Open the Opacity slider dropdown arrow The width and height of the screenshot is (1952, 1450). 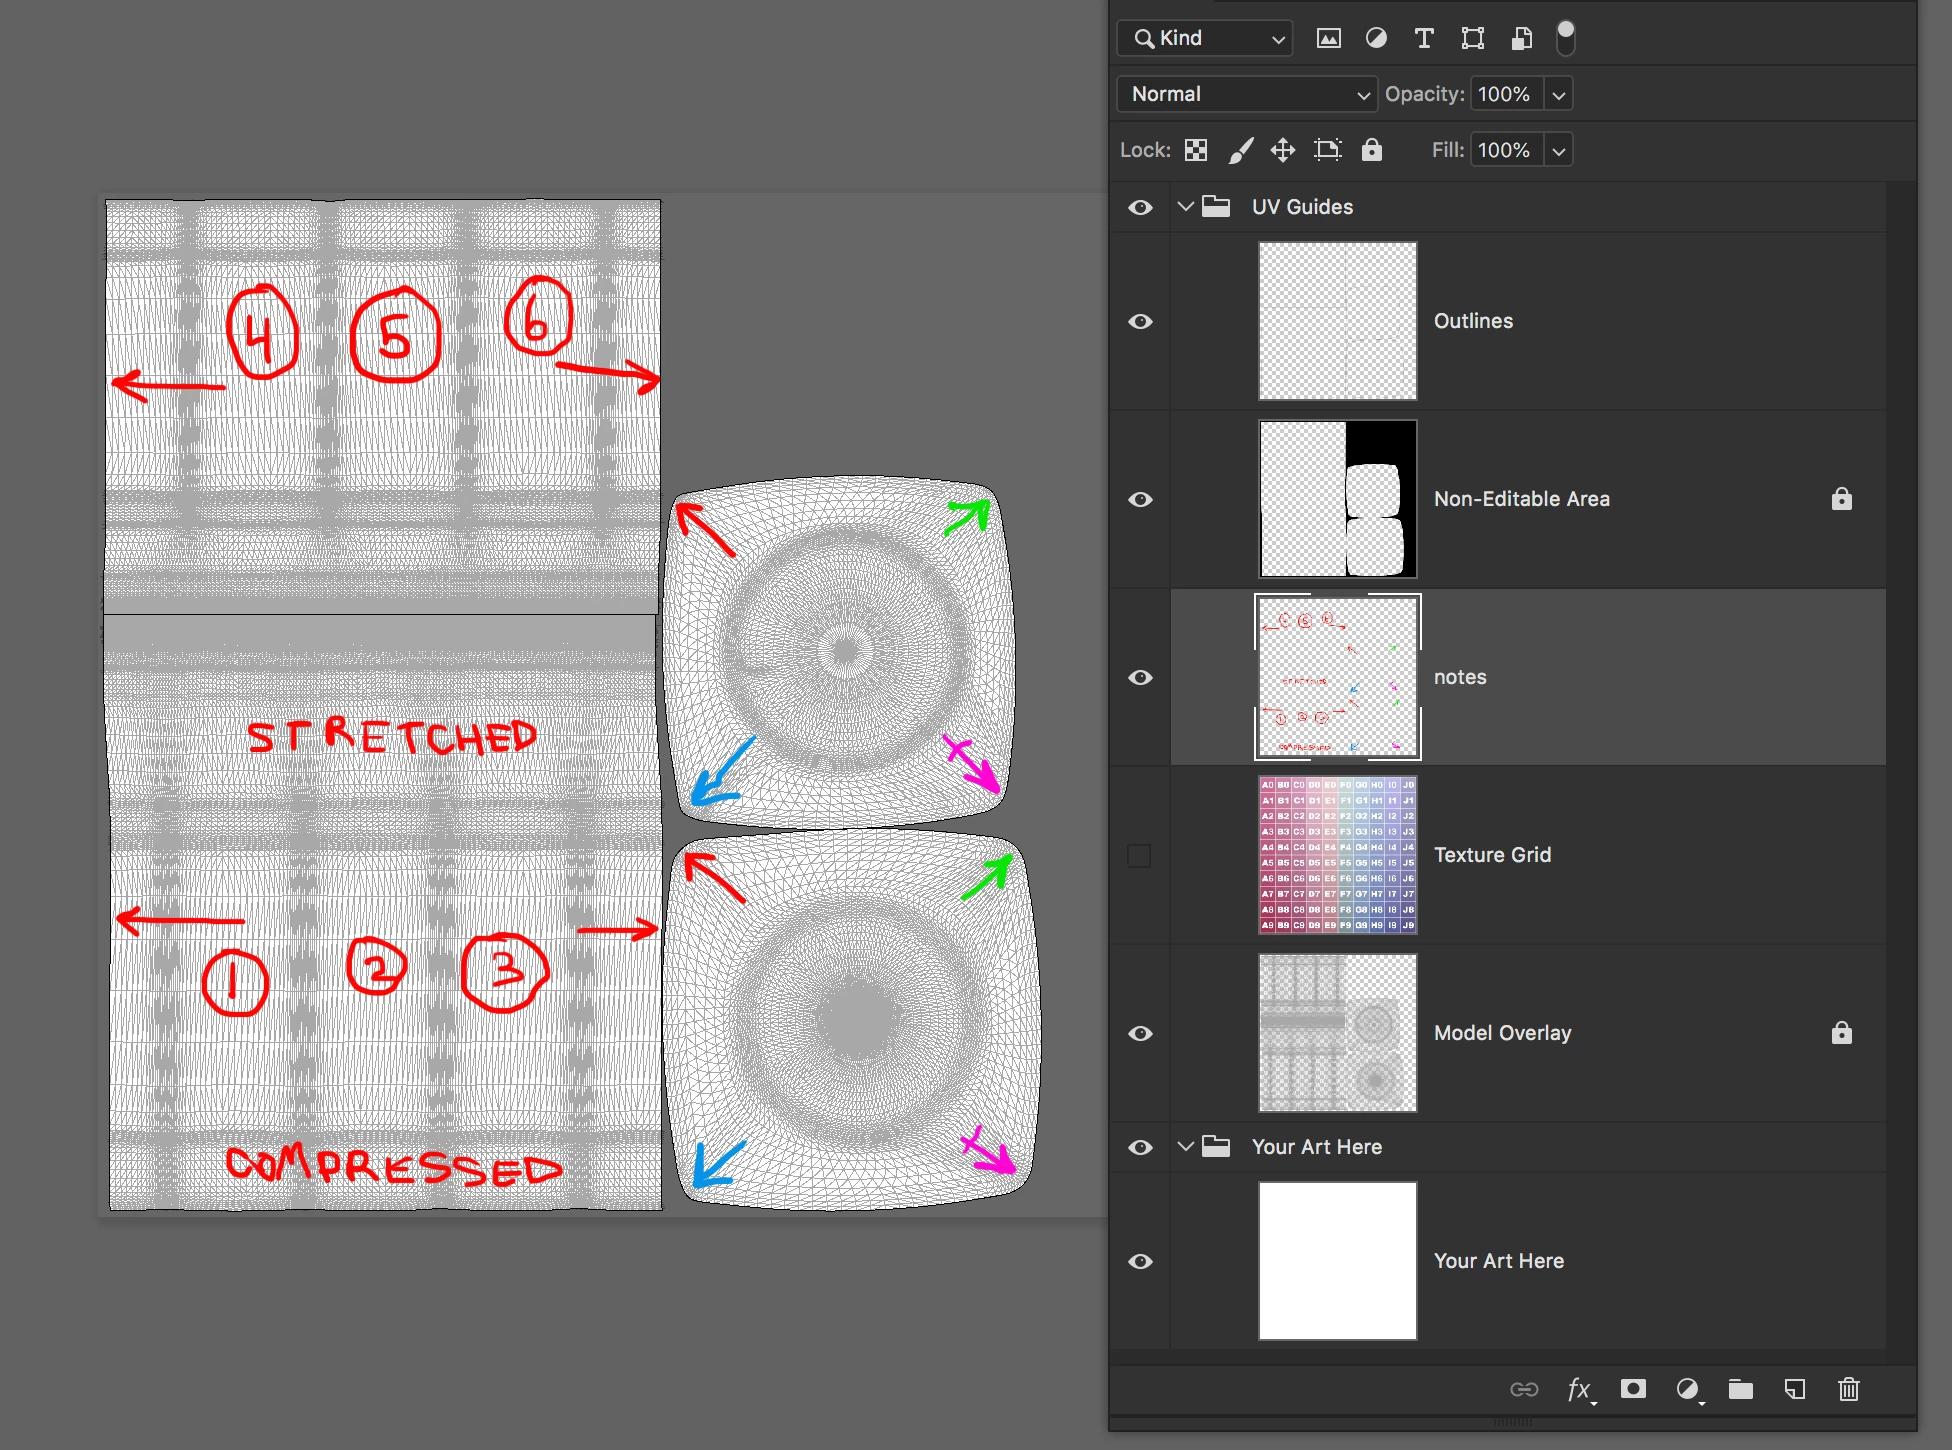point(1558,94)
